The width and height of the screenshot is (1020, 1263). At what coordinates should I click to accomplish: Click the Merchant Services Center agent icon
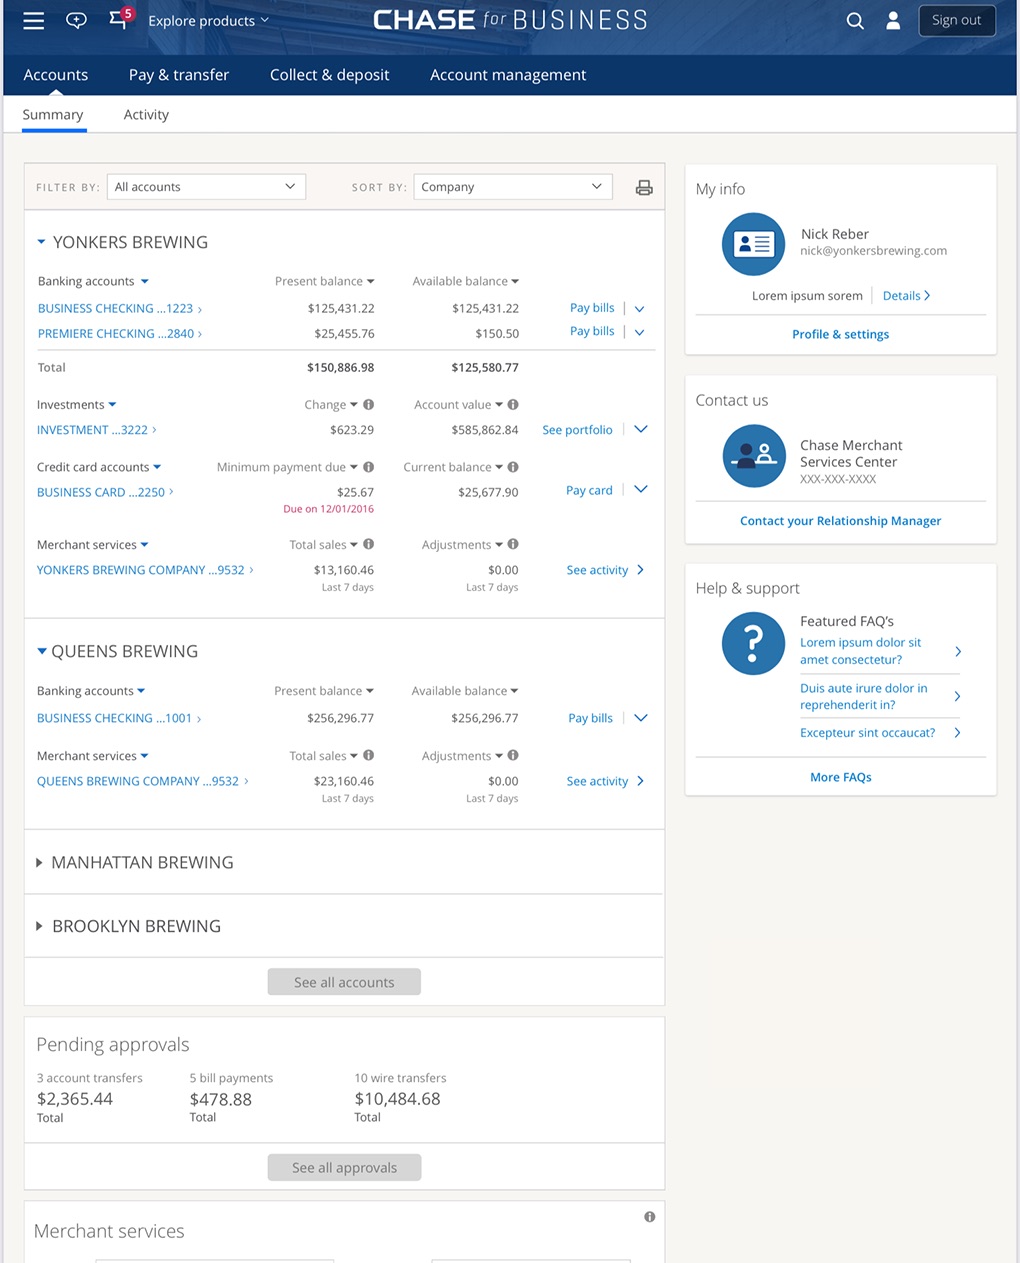(753, 456)
